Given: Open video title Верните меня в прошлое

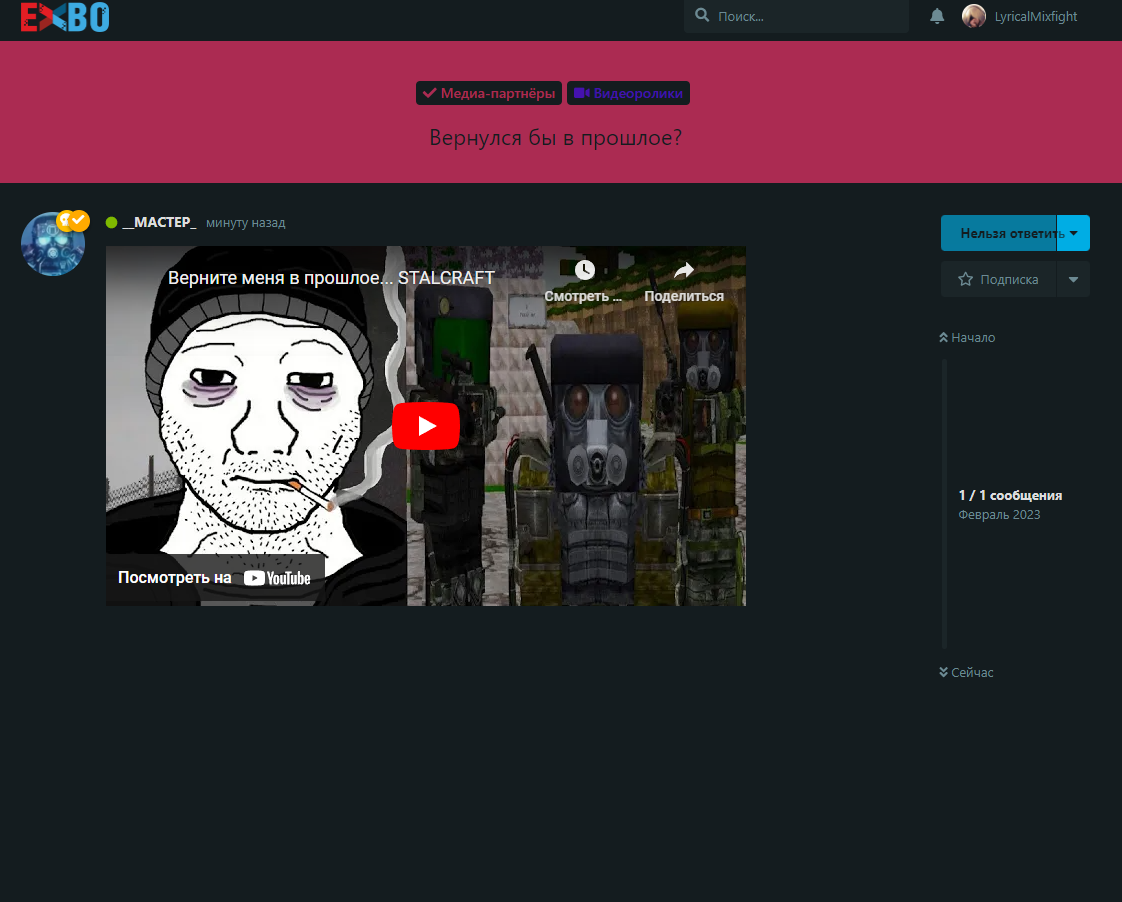Looking at the screenshot, I should pyautogui.click(x=331, y=278).
